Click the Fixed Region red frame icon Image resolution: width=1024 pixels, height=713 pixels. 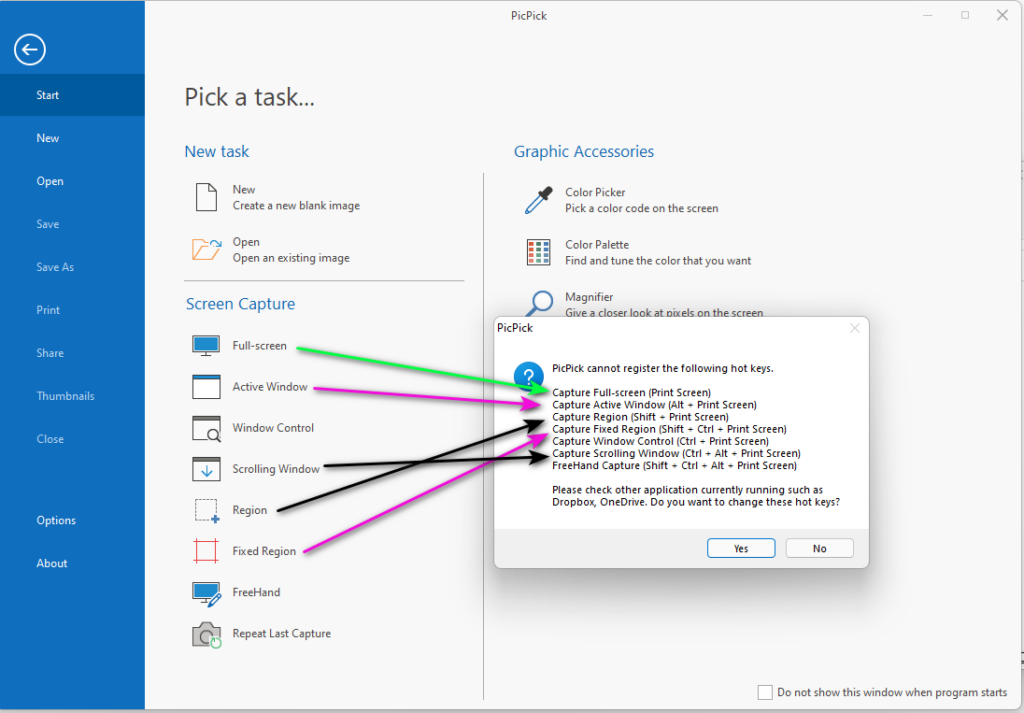click(206, 551)
